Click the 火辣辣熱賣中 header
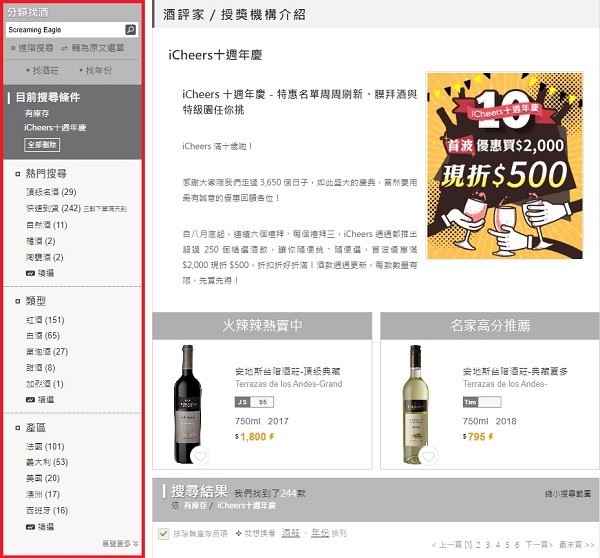This screenshot has width=600, height=558. click(x=262, y=326)
